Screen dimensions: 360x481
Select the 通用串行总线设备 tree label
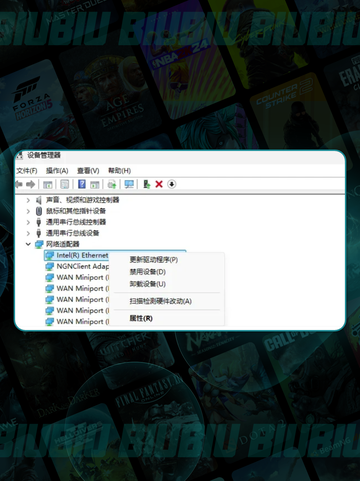tap(72, 233)
